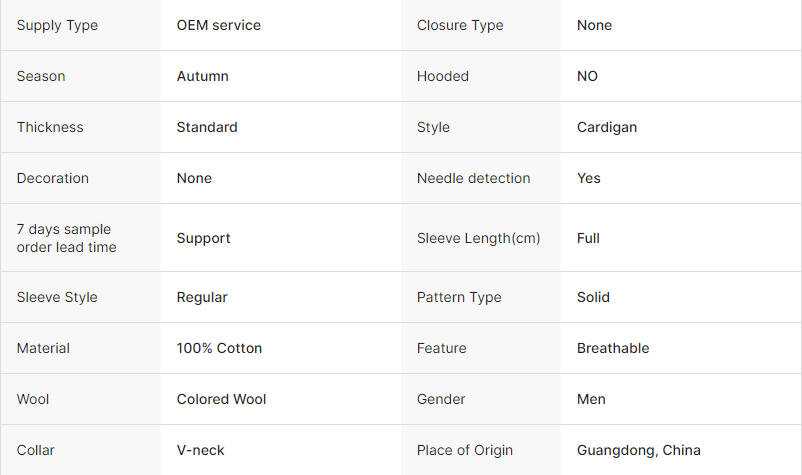Click the Supply Type label cell
The height and width of the screenshot is (475, 802).
click(57, 25)
